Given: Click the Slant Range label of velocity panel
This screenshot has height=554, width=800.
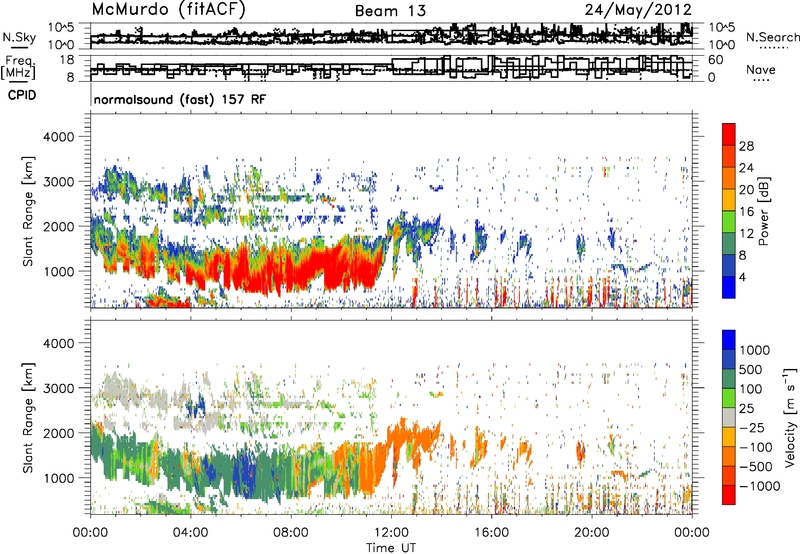Looking at the screenshot, I should pos(28,417).
